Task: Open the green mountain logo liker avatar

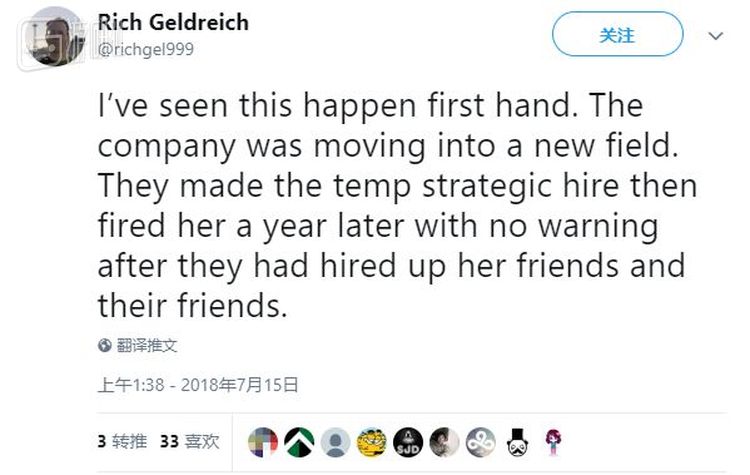Action: (299, 440)
